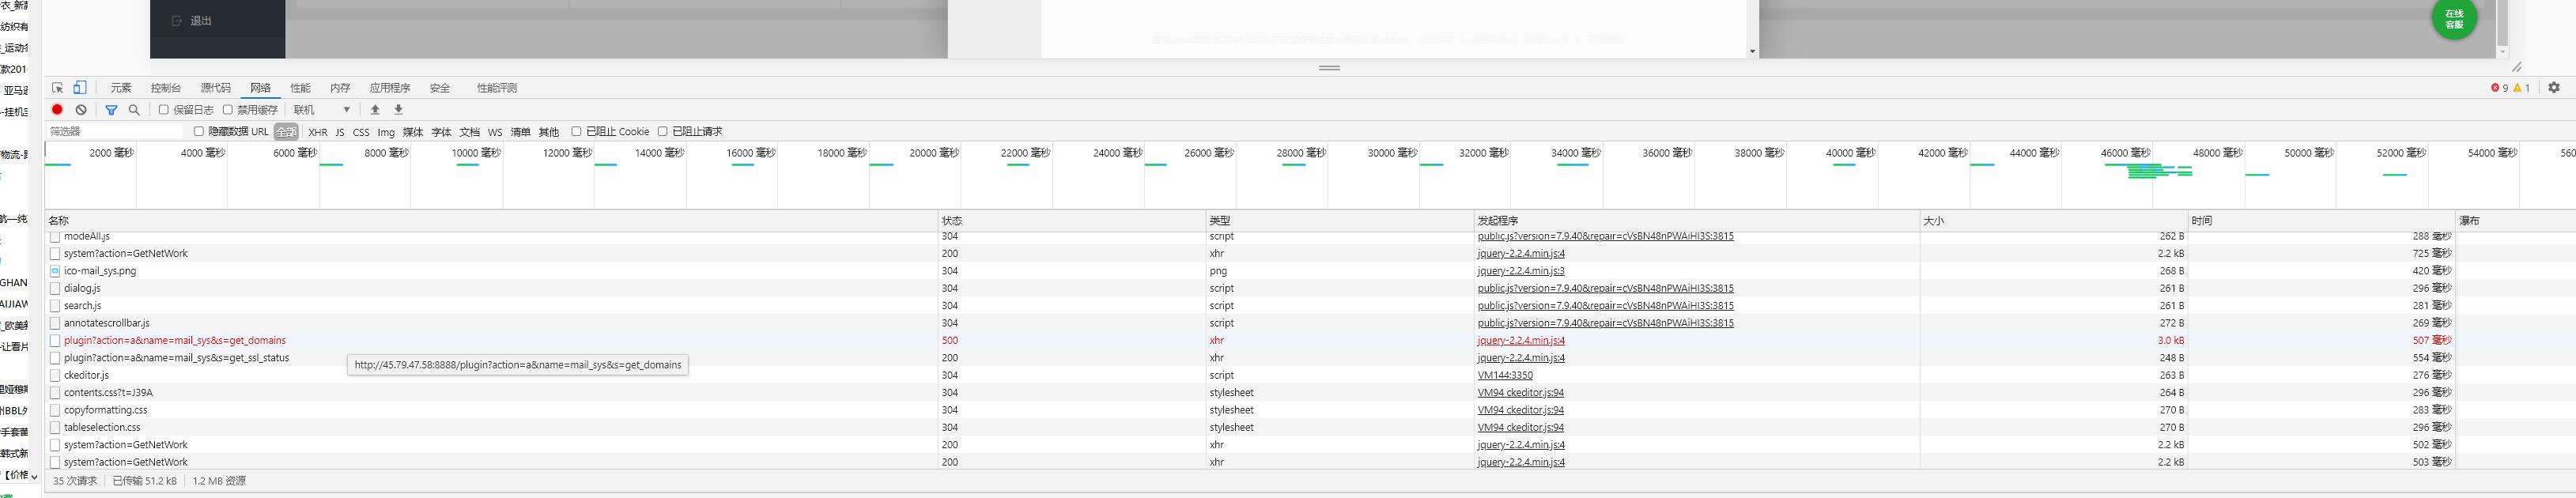Open the red jquery-2.2.4.min.js:4 initiator link
This screenshot has width=2576, height=498.
coord(1521,340)
